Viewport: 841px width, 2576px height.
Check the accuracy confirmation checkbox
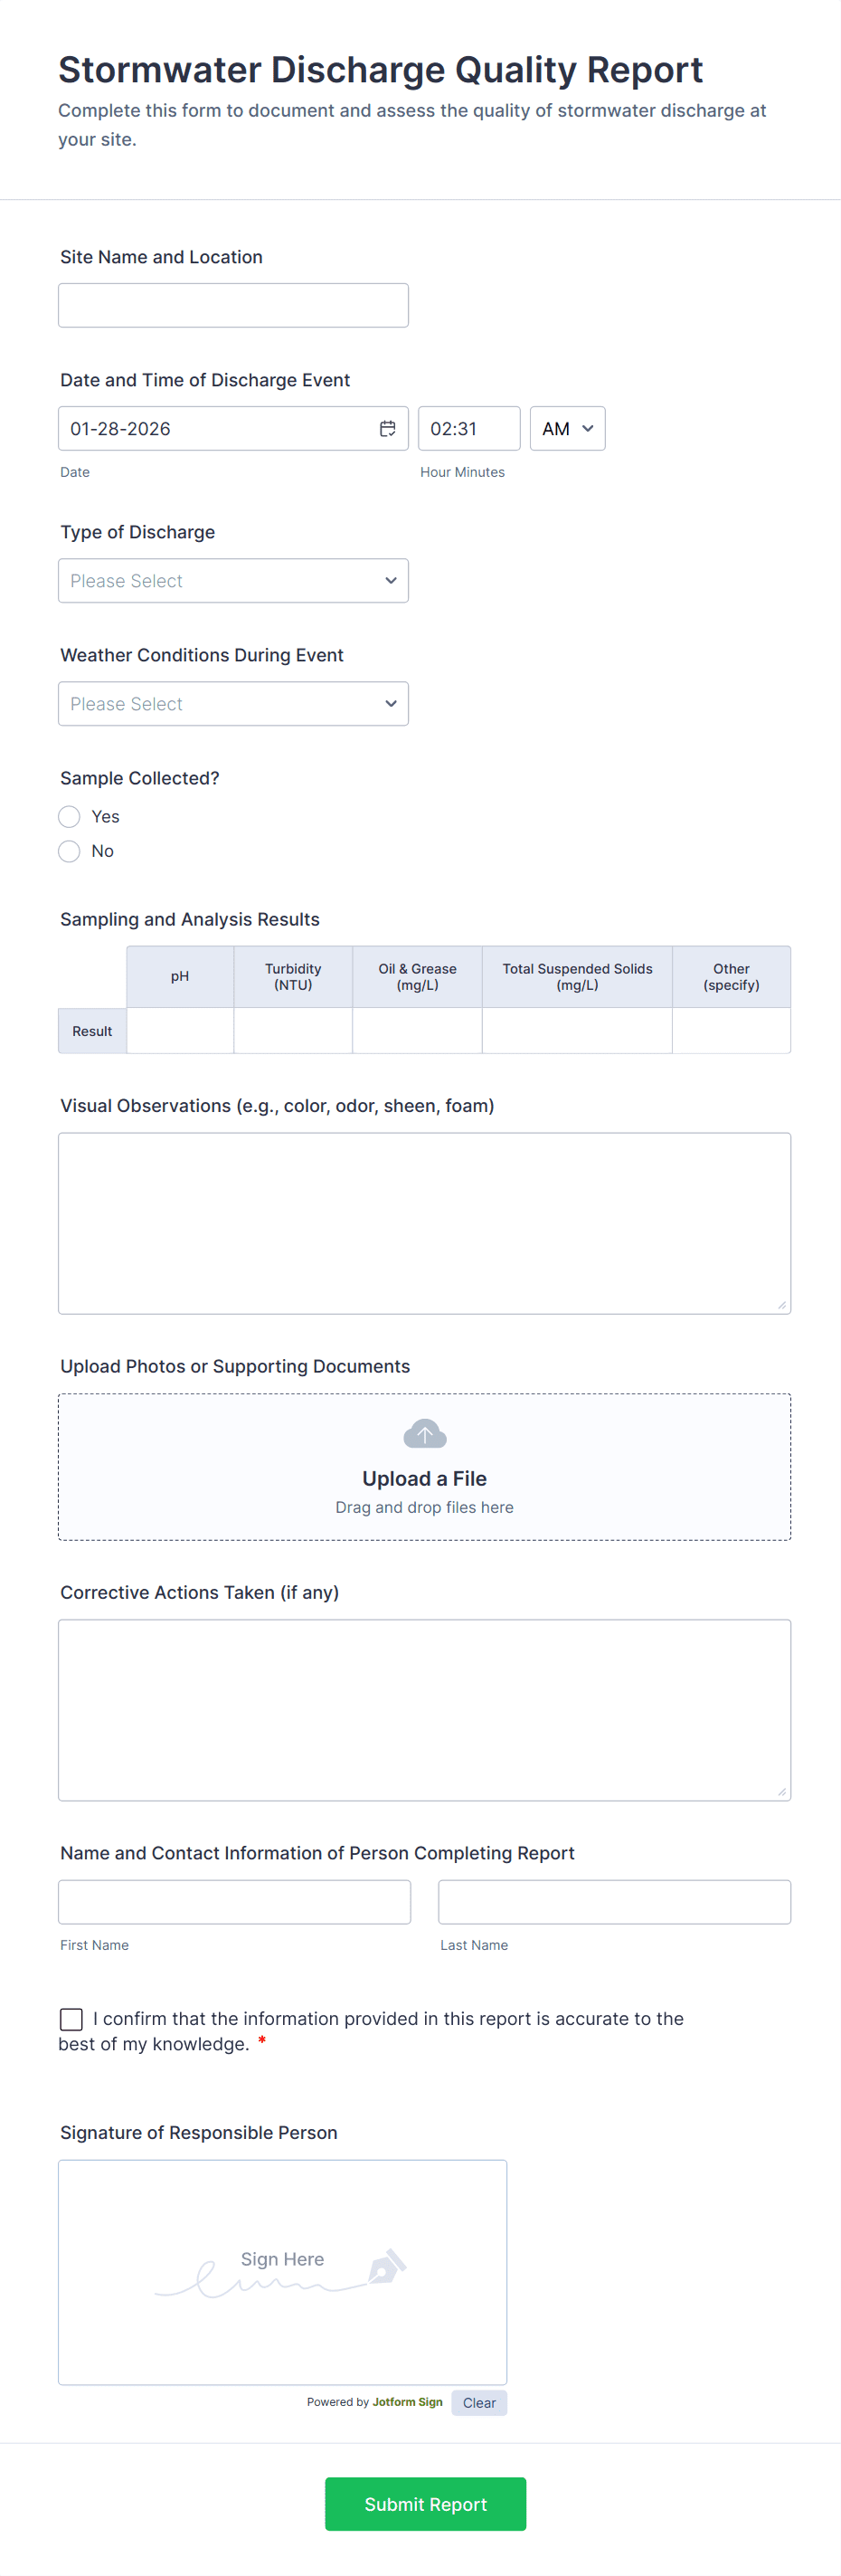click(71, 2019)
